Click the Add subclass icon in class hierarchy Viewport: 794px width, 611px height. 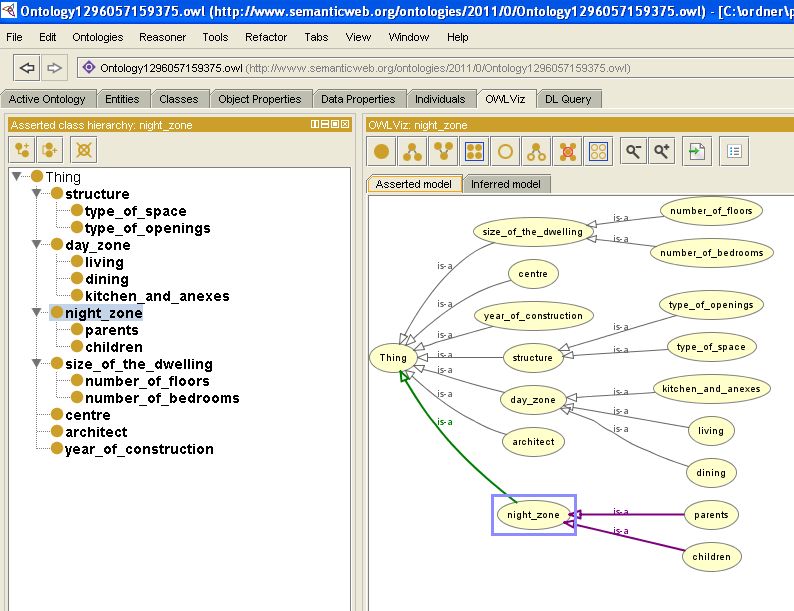pyautogui.click(x=21, y=150)
